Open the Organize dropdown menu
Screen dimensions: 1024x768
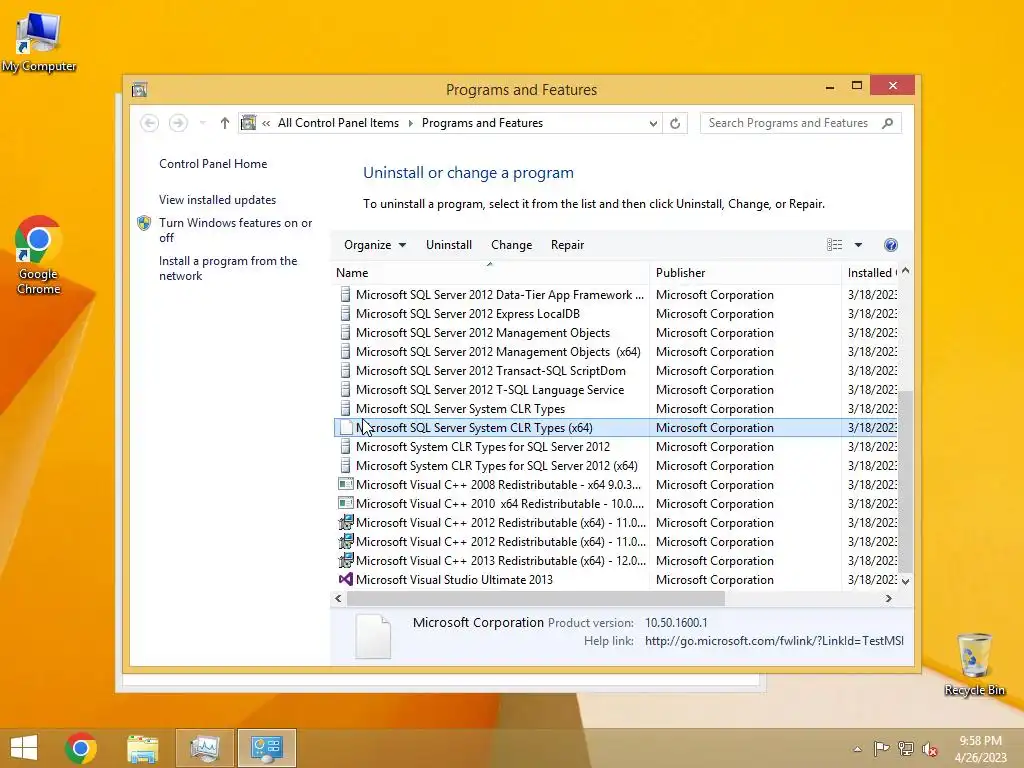(x=375, y=245)
